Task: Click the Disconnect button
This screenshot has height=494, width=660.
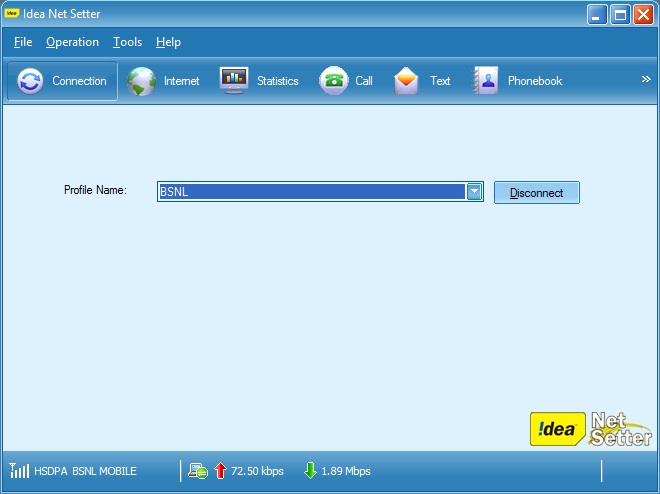Action: point(537,192)
